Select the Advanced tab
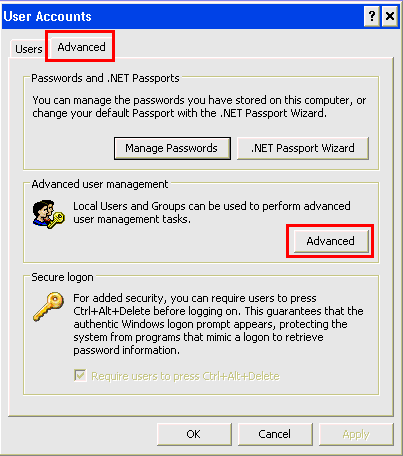The image size is (403, 456). (81, 47)
